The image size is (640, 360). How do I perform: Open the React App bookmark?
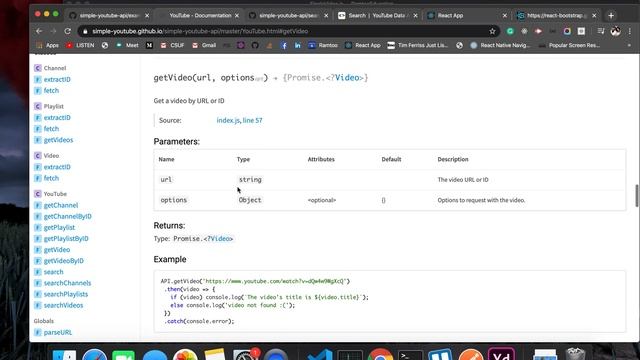coord(362,45)
